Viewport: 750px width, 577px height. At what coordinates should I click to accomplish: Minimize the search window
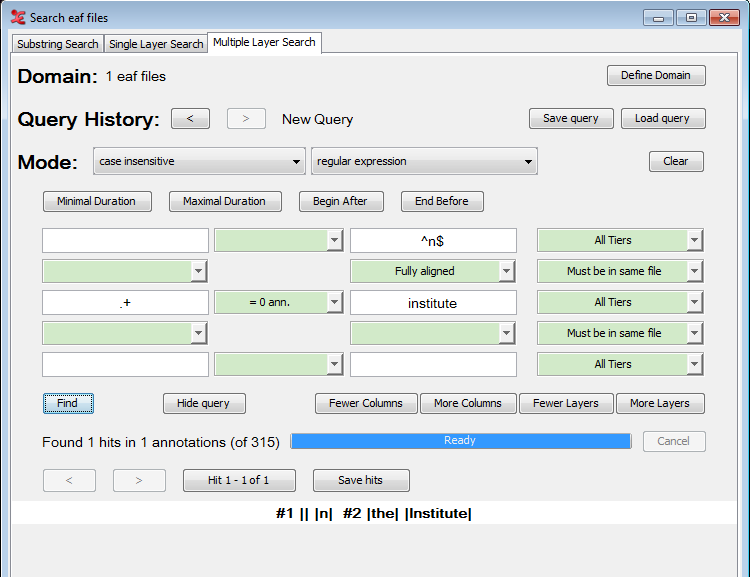pyautogui.click(x=658, y=17)
